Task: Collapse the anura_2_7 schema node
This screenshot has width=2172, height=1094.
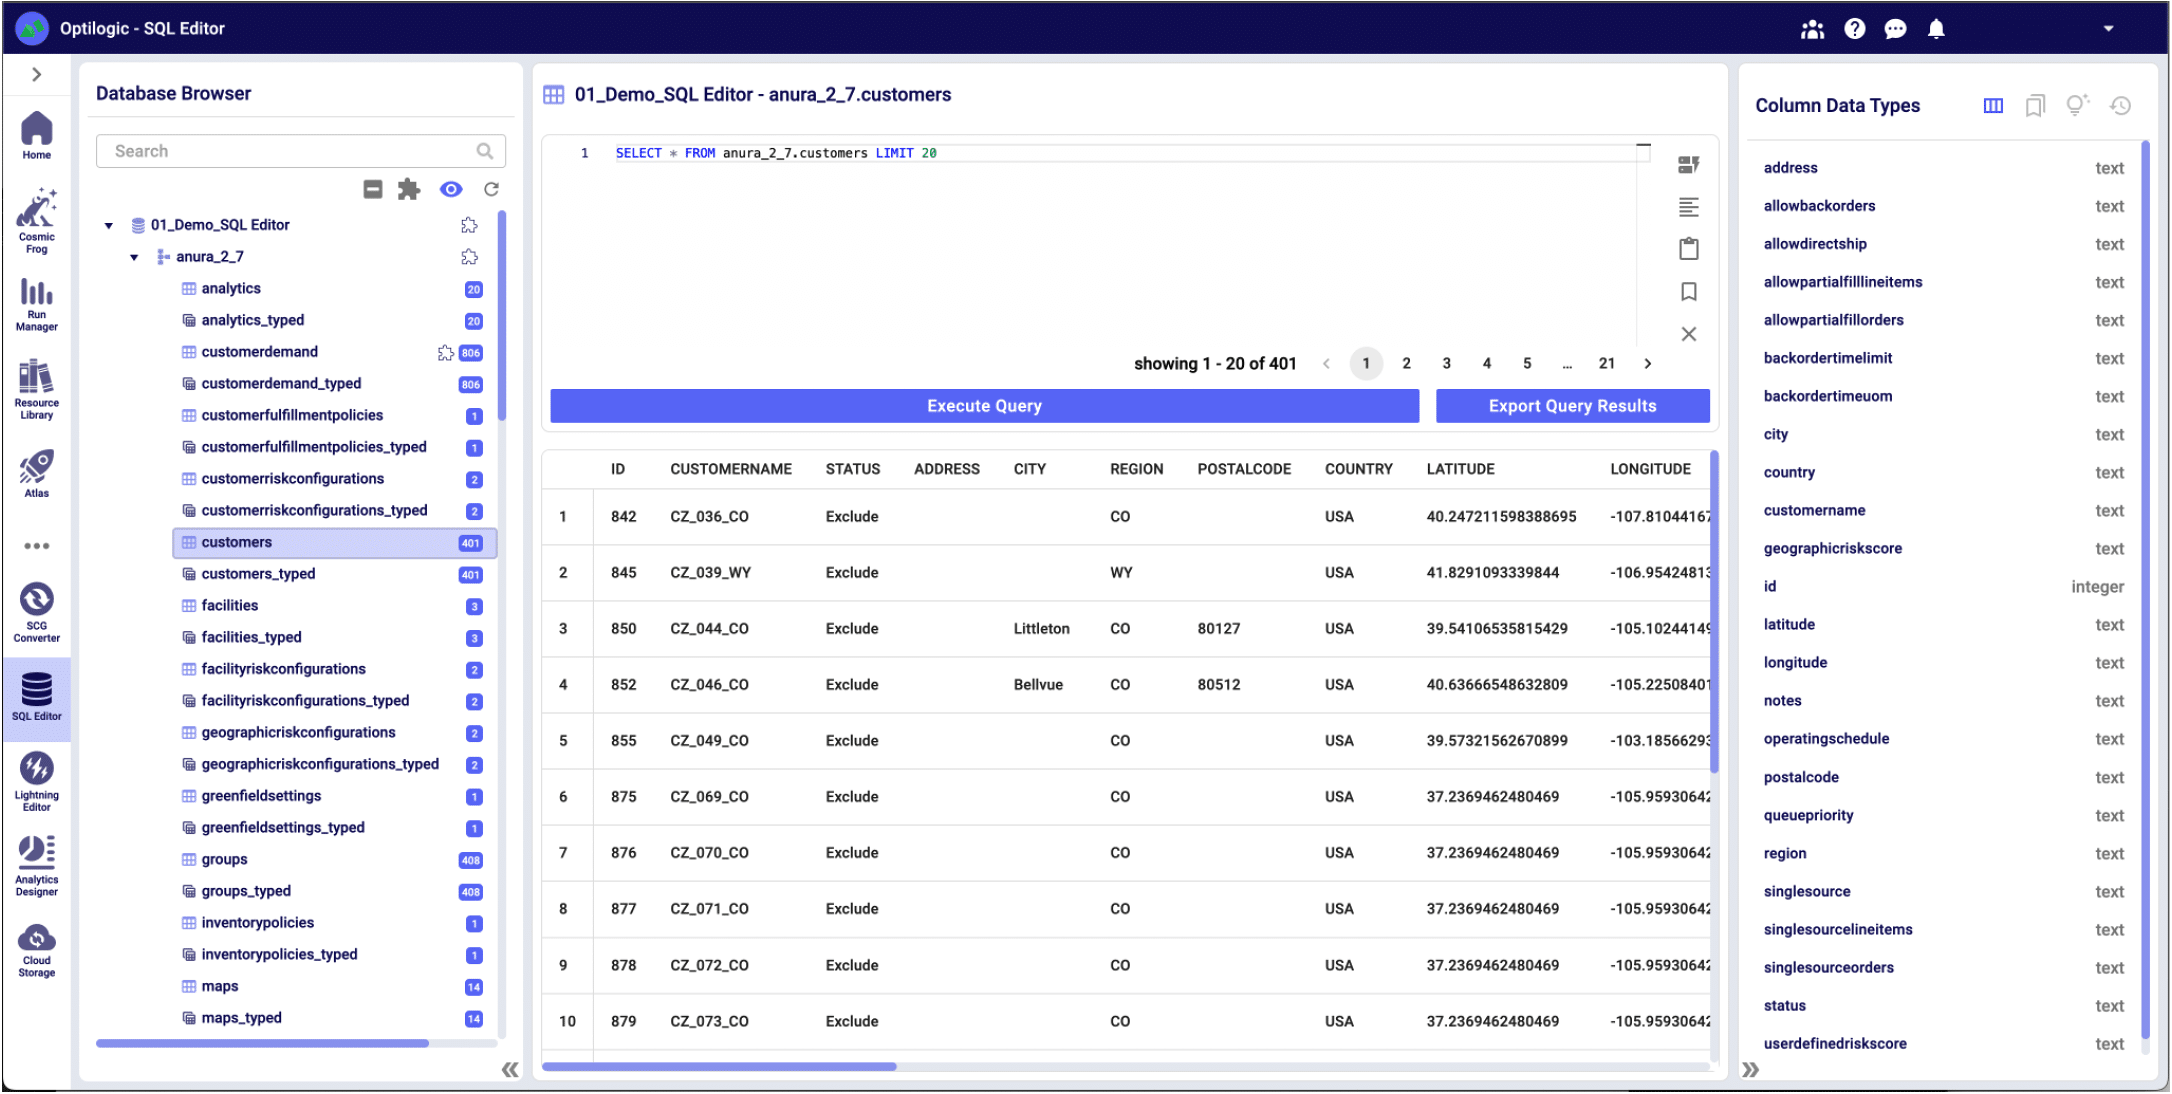Action: tap(134, 257)
